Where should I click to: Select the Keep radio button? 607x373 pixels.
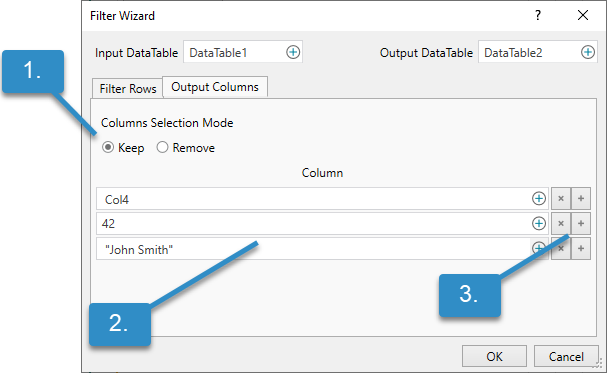pyautogui.click(x=108, y=147)
